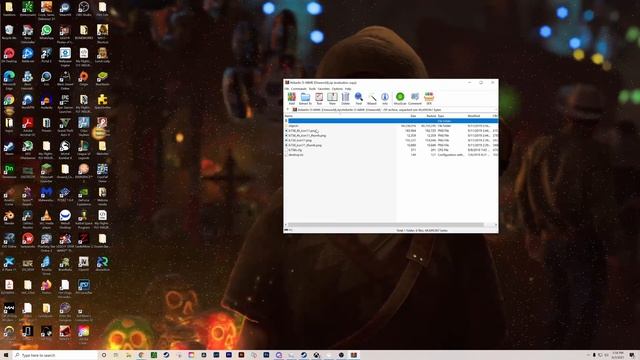This screenshot has height=360, width=640.
Task: Open Steam desktop shortcut
Action: click(x=9, y=148)
